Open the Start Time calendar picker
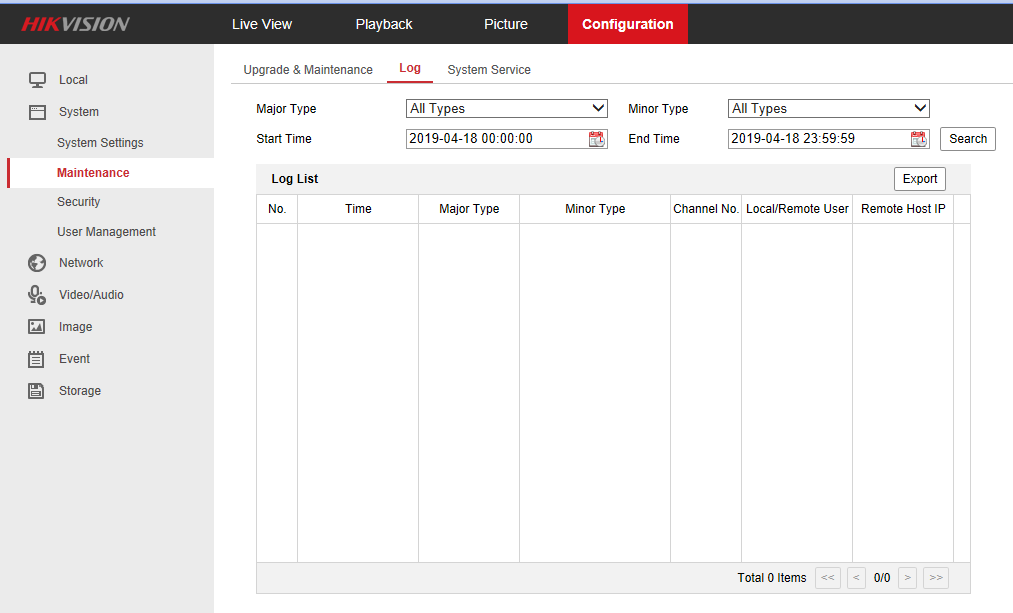Viewport: 1013px width, 613px height. pos(597,139)
